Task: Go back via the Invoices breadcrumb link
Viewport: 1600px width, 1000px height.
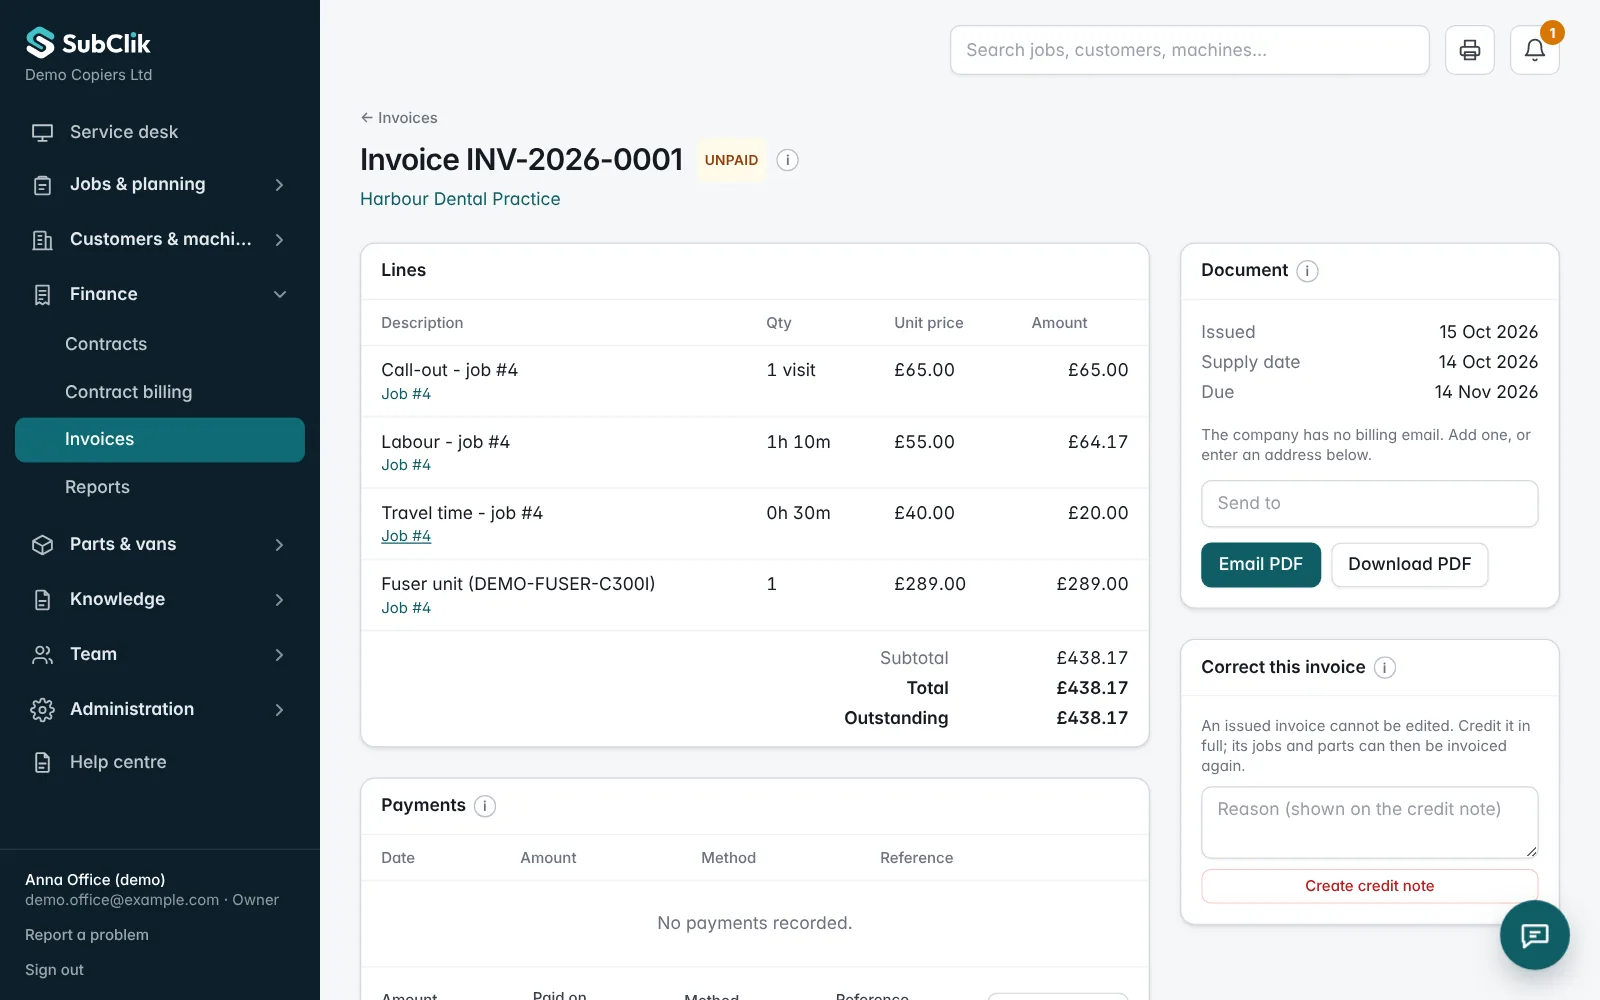Action: pos(399,118)
